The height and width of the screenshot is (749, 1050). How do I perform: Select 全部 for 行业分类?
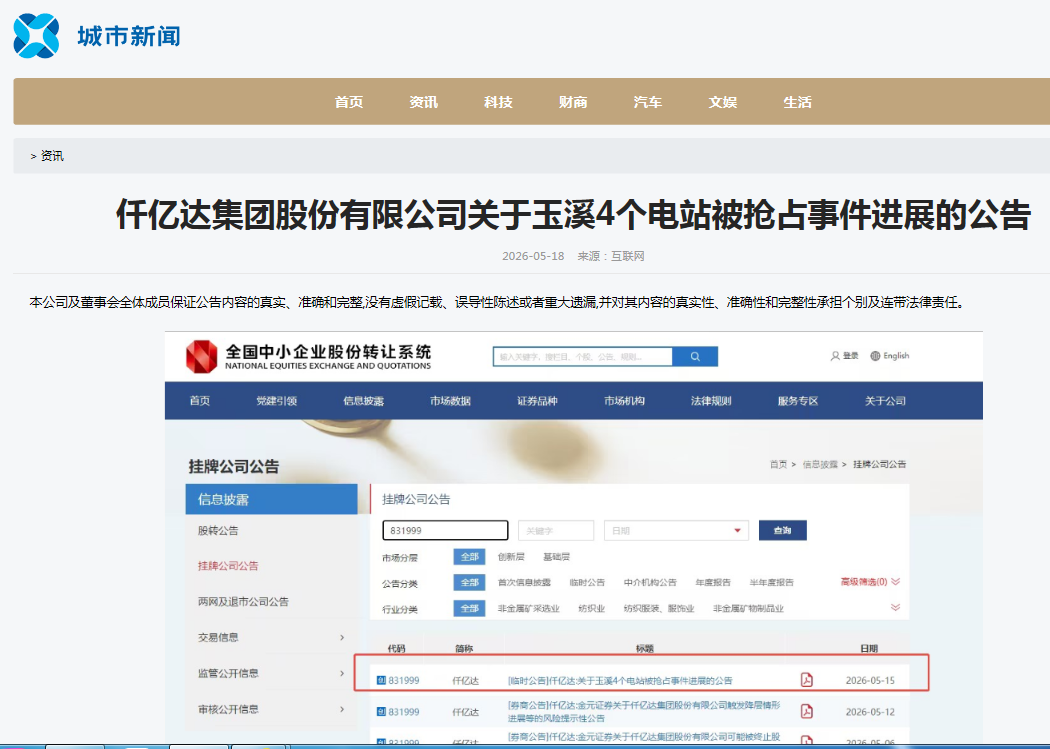pos(469,608)
